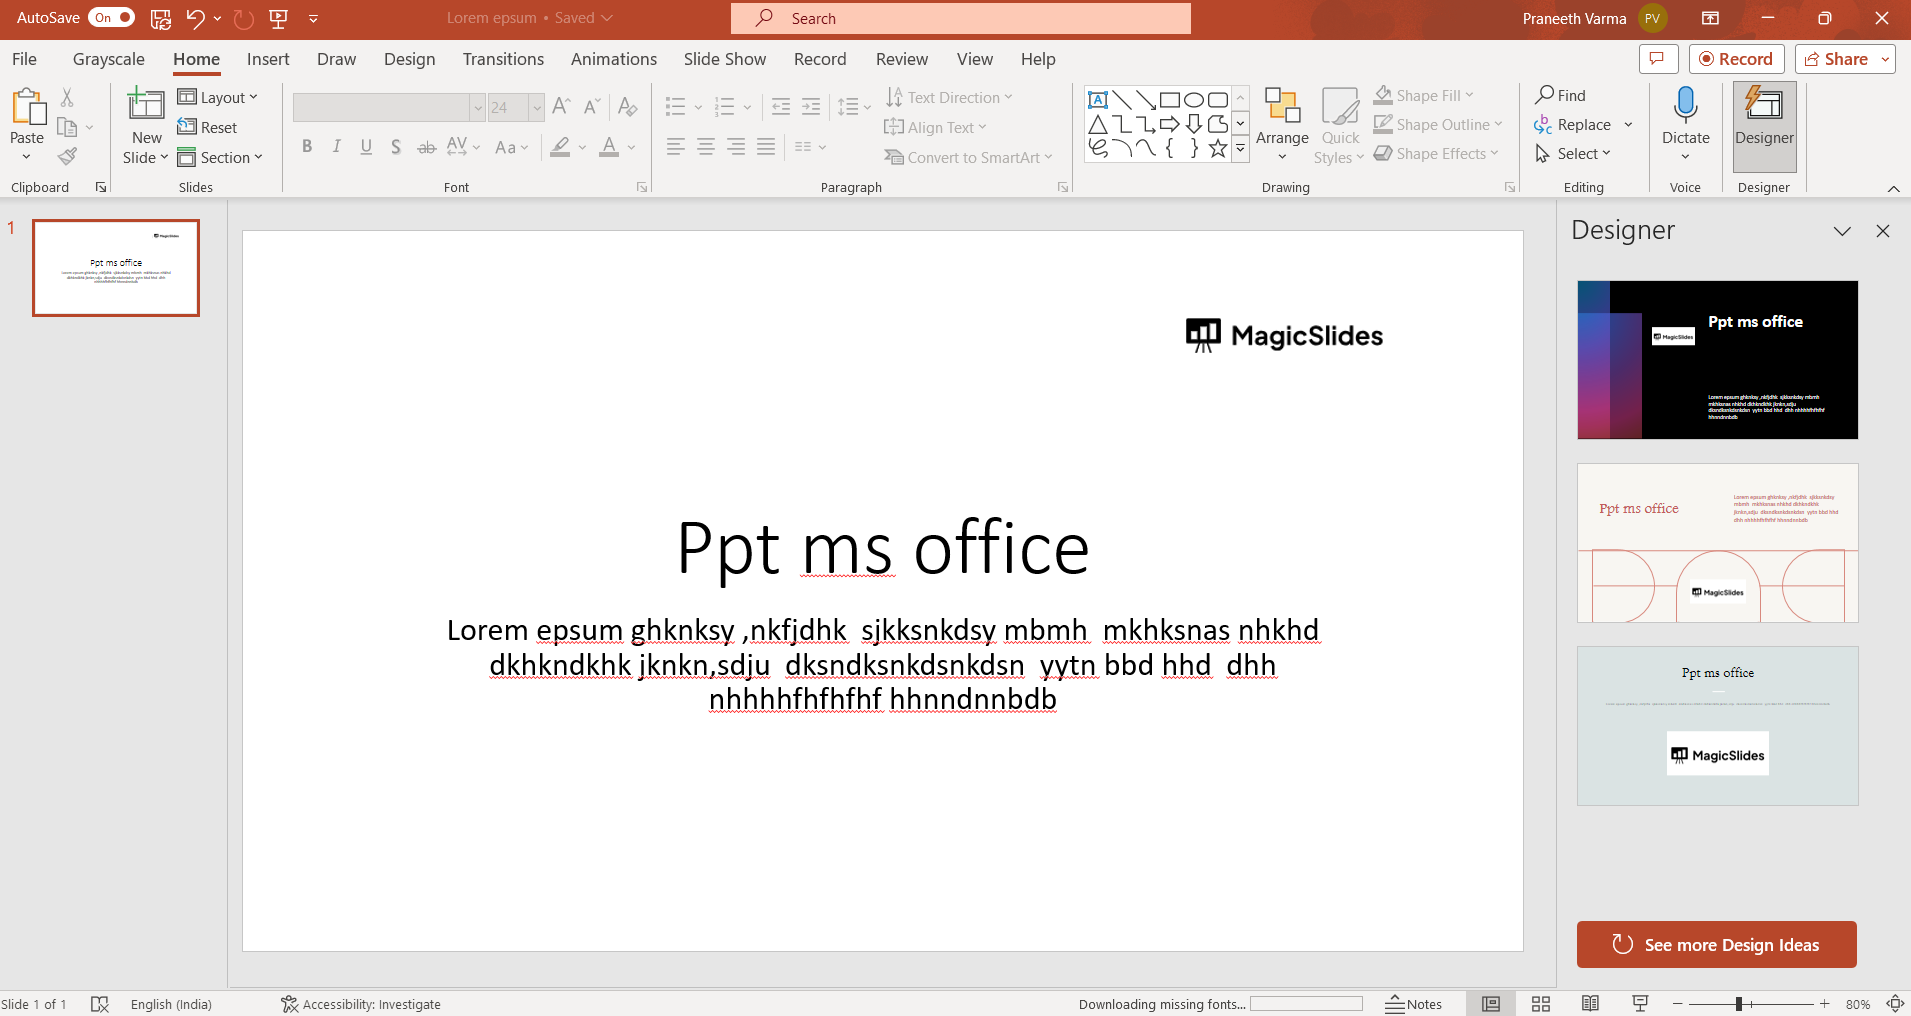
Task: Switch to the Insert tab
Action: tap(268, 59)
